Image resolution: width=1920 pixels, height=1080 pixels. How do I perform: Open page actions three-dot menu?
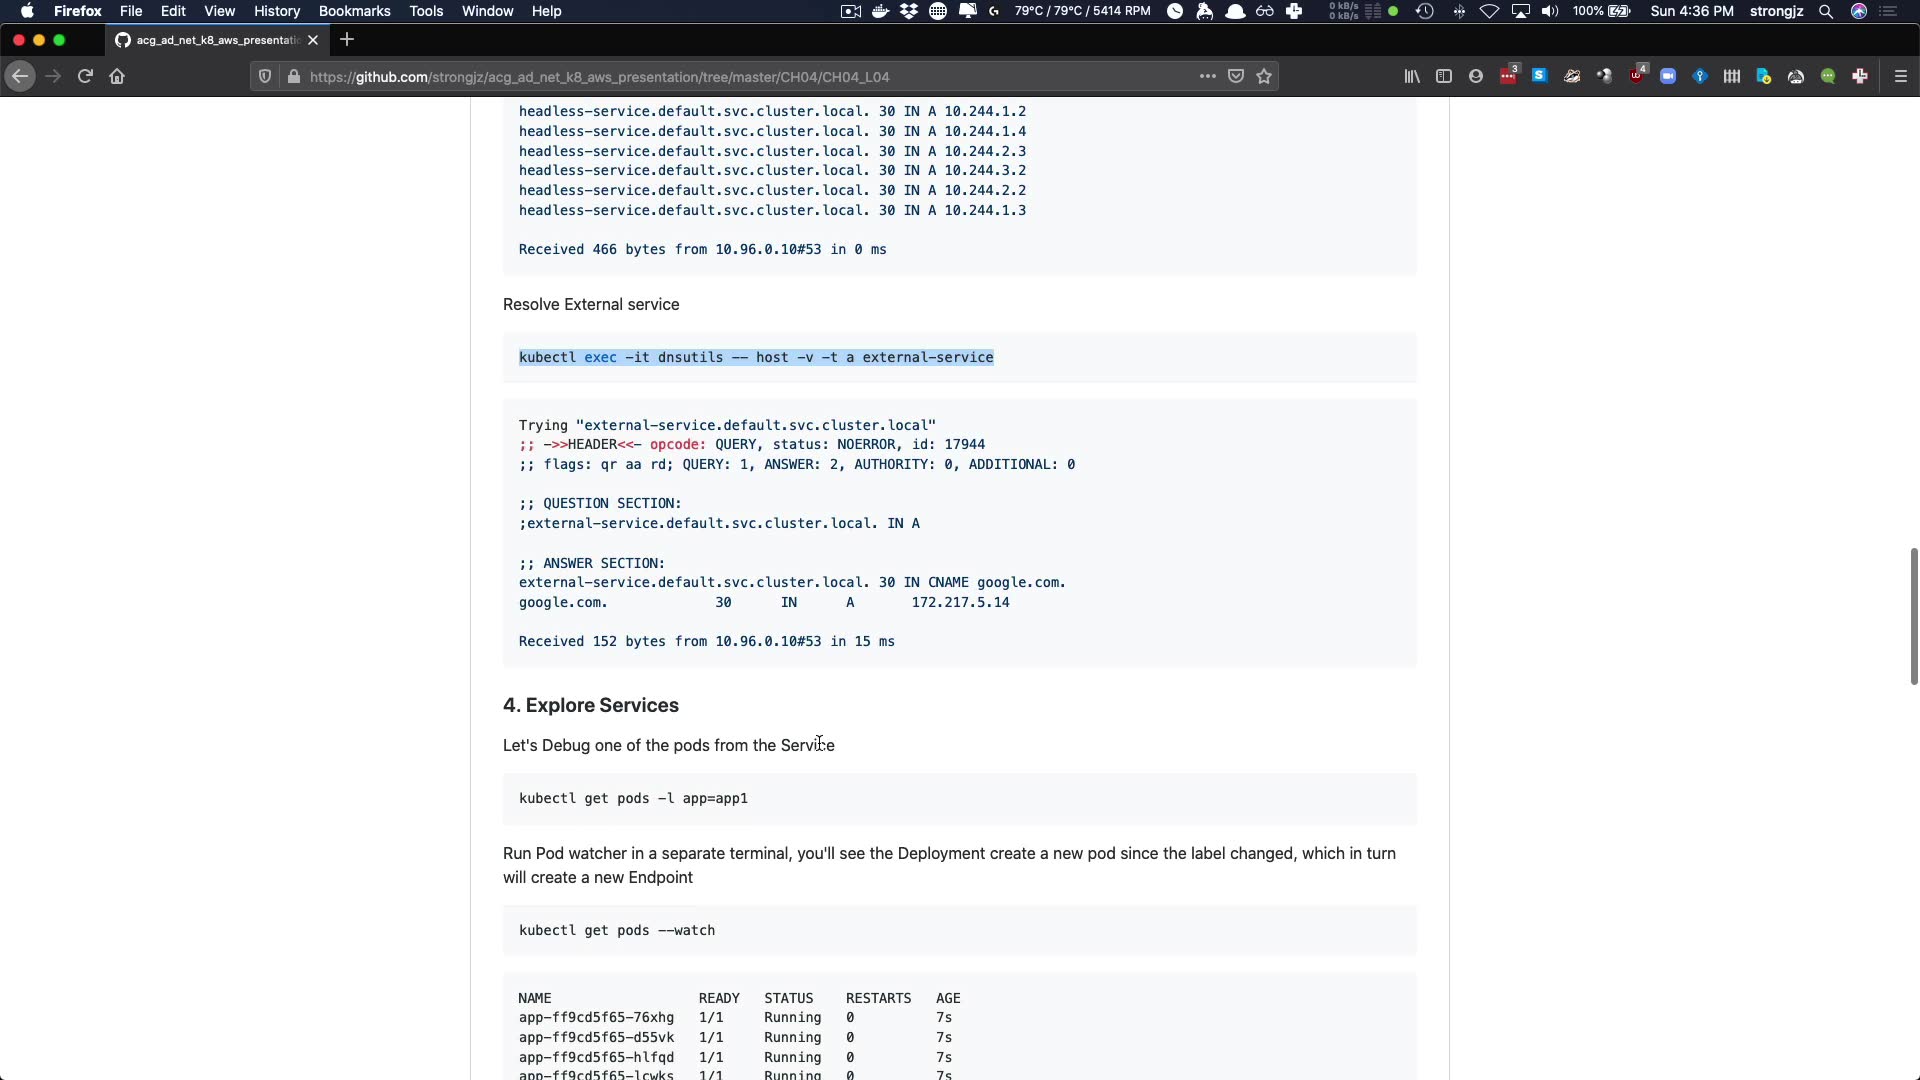[x=1207, y=76]
